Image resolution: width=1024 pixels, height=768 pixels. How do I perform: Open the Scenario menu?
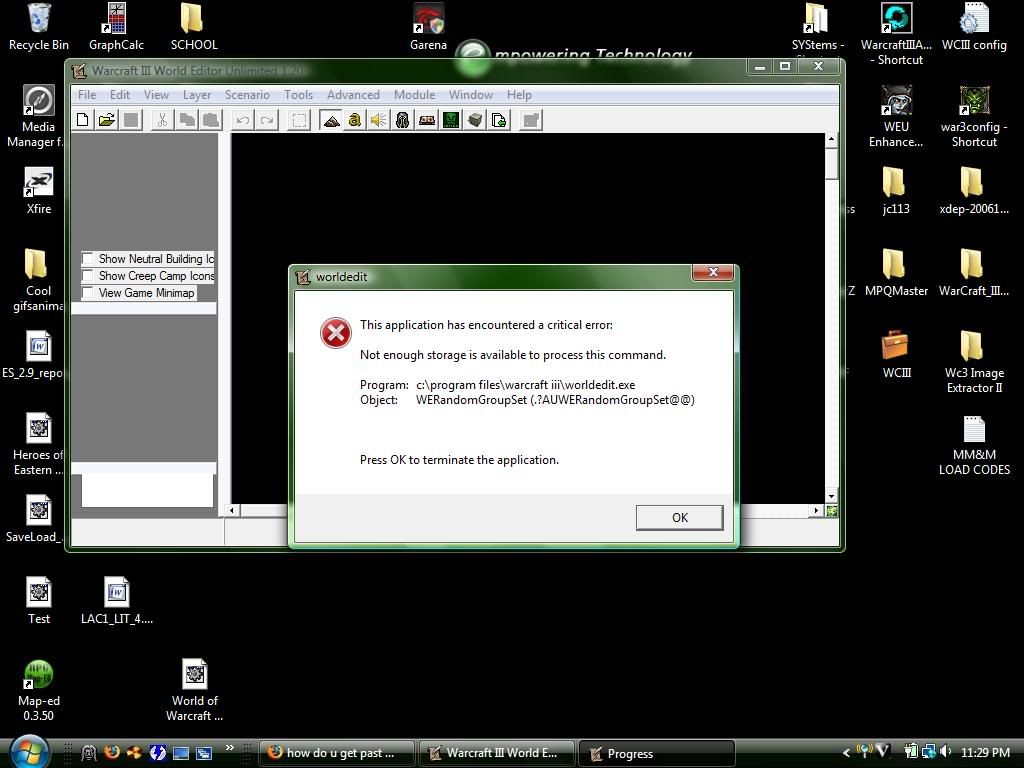[x=247, y=95]
